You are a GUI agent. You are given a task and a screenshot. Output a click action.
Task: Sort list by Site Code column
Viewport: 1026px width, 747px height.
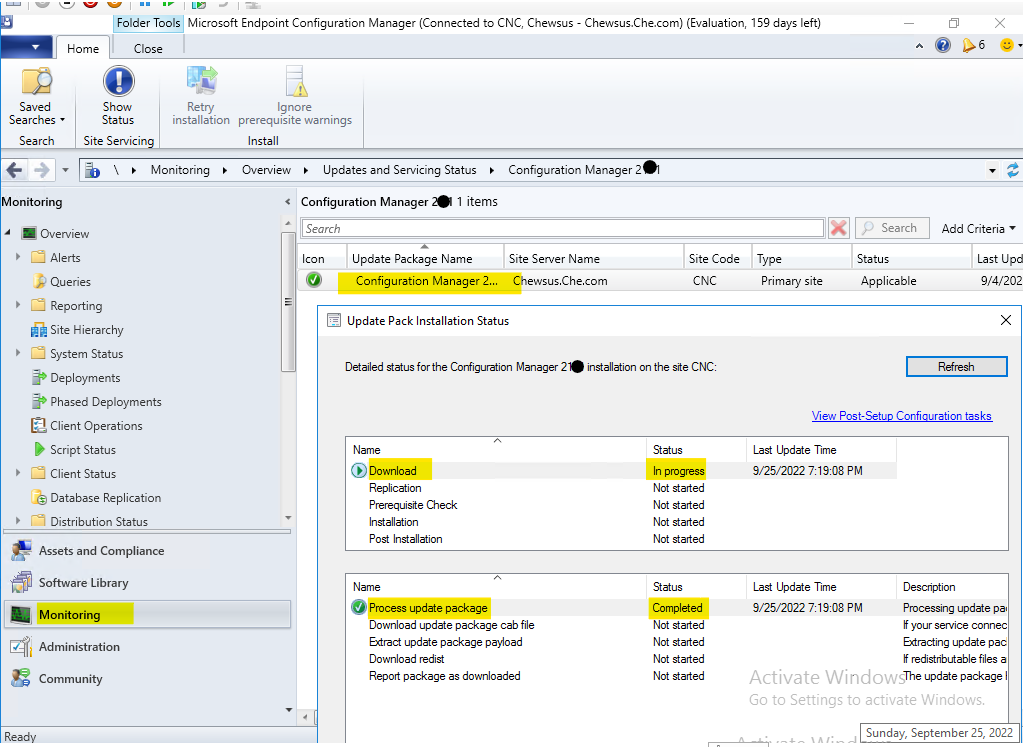716,258
